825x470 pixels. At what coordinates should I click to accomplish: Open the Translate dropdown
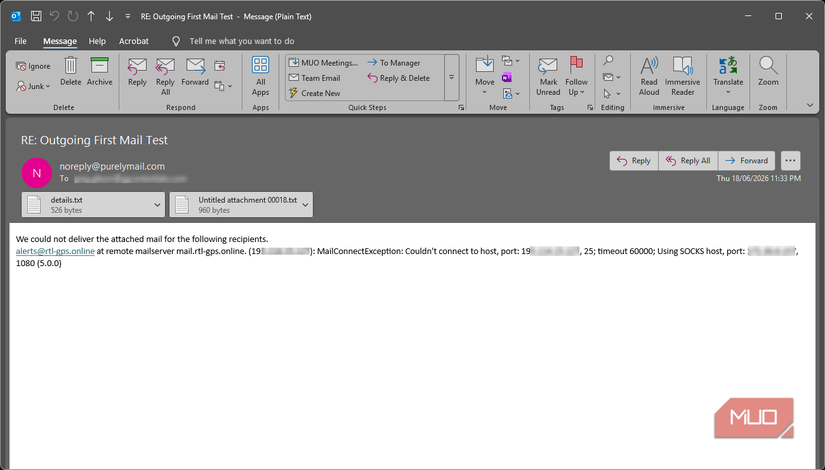728,76
